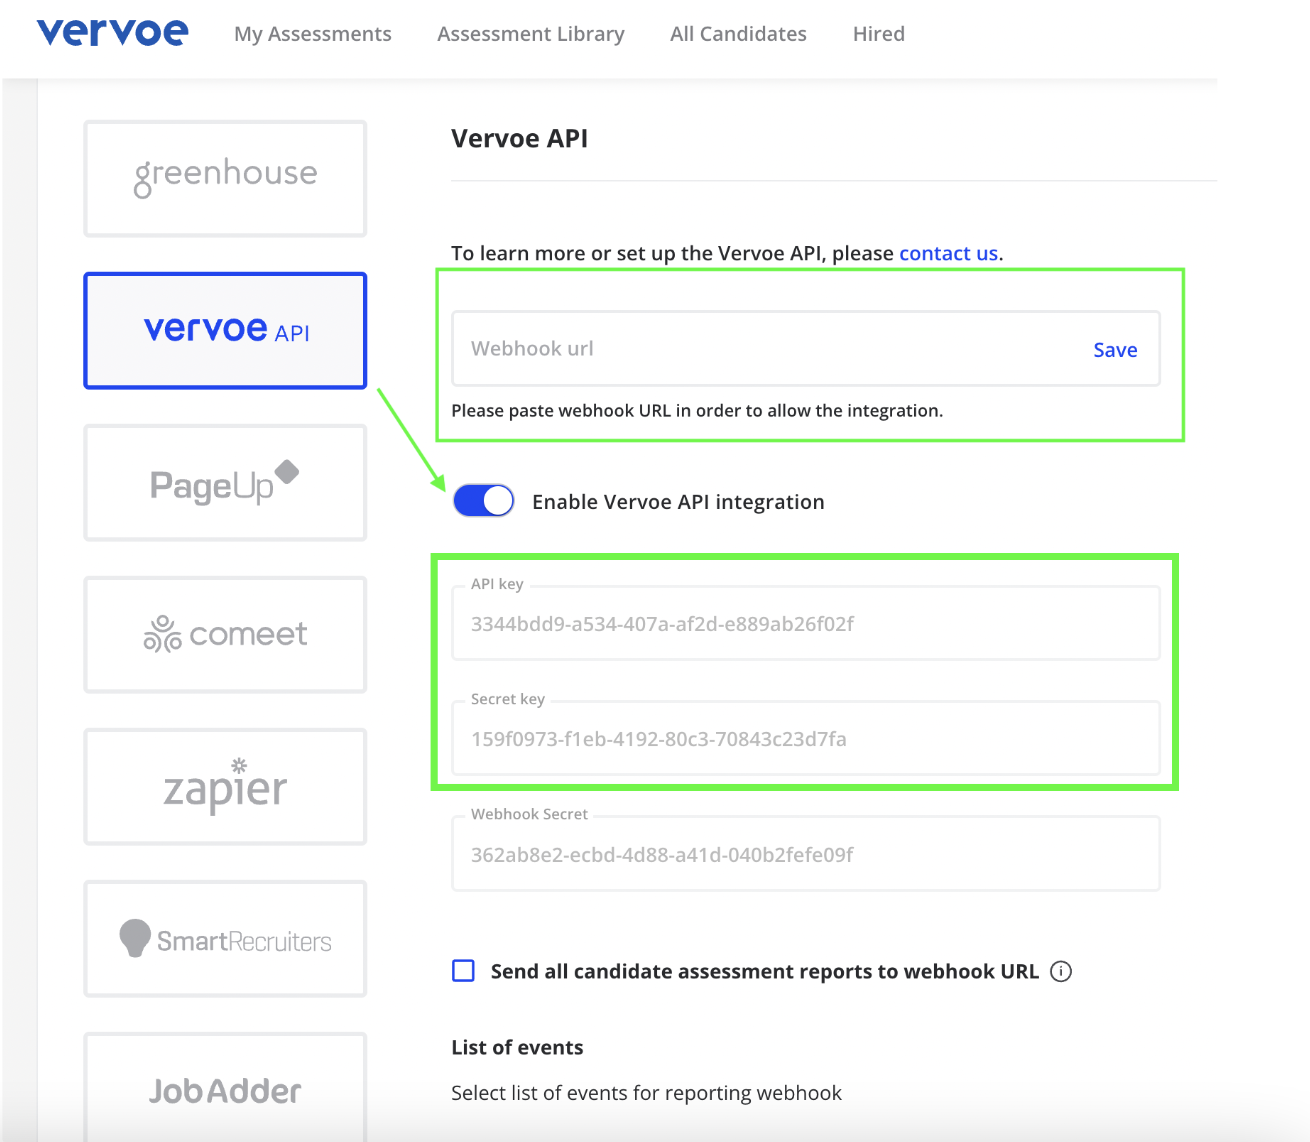Click info icon beside webhook URL reports
The height and width of the screenshot is (1142, 1310).
(x=1061, y=971)
